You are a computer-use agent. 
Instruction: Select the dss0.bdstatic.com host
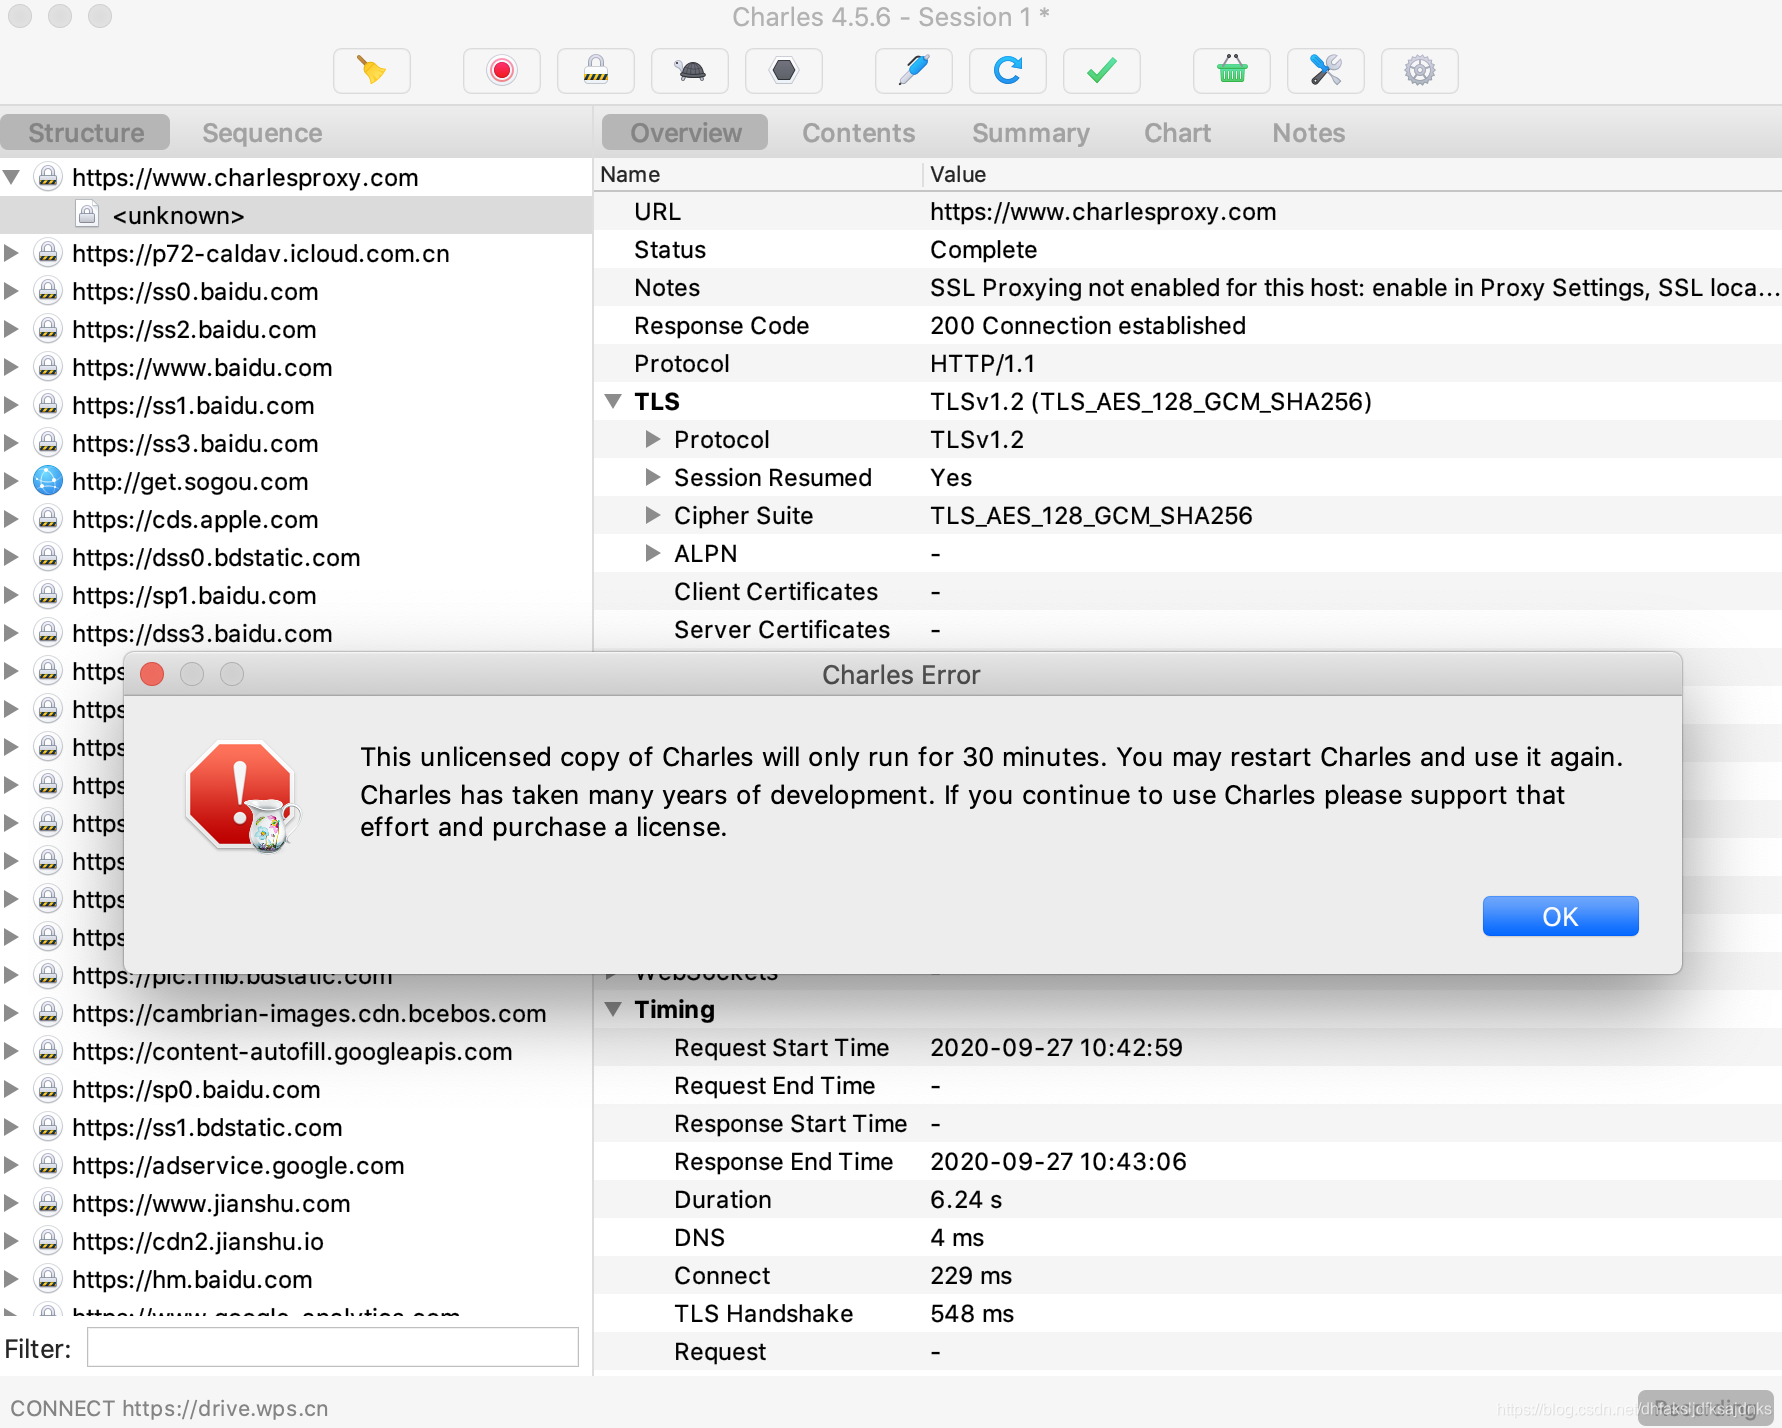(216, 557)
